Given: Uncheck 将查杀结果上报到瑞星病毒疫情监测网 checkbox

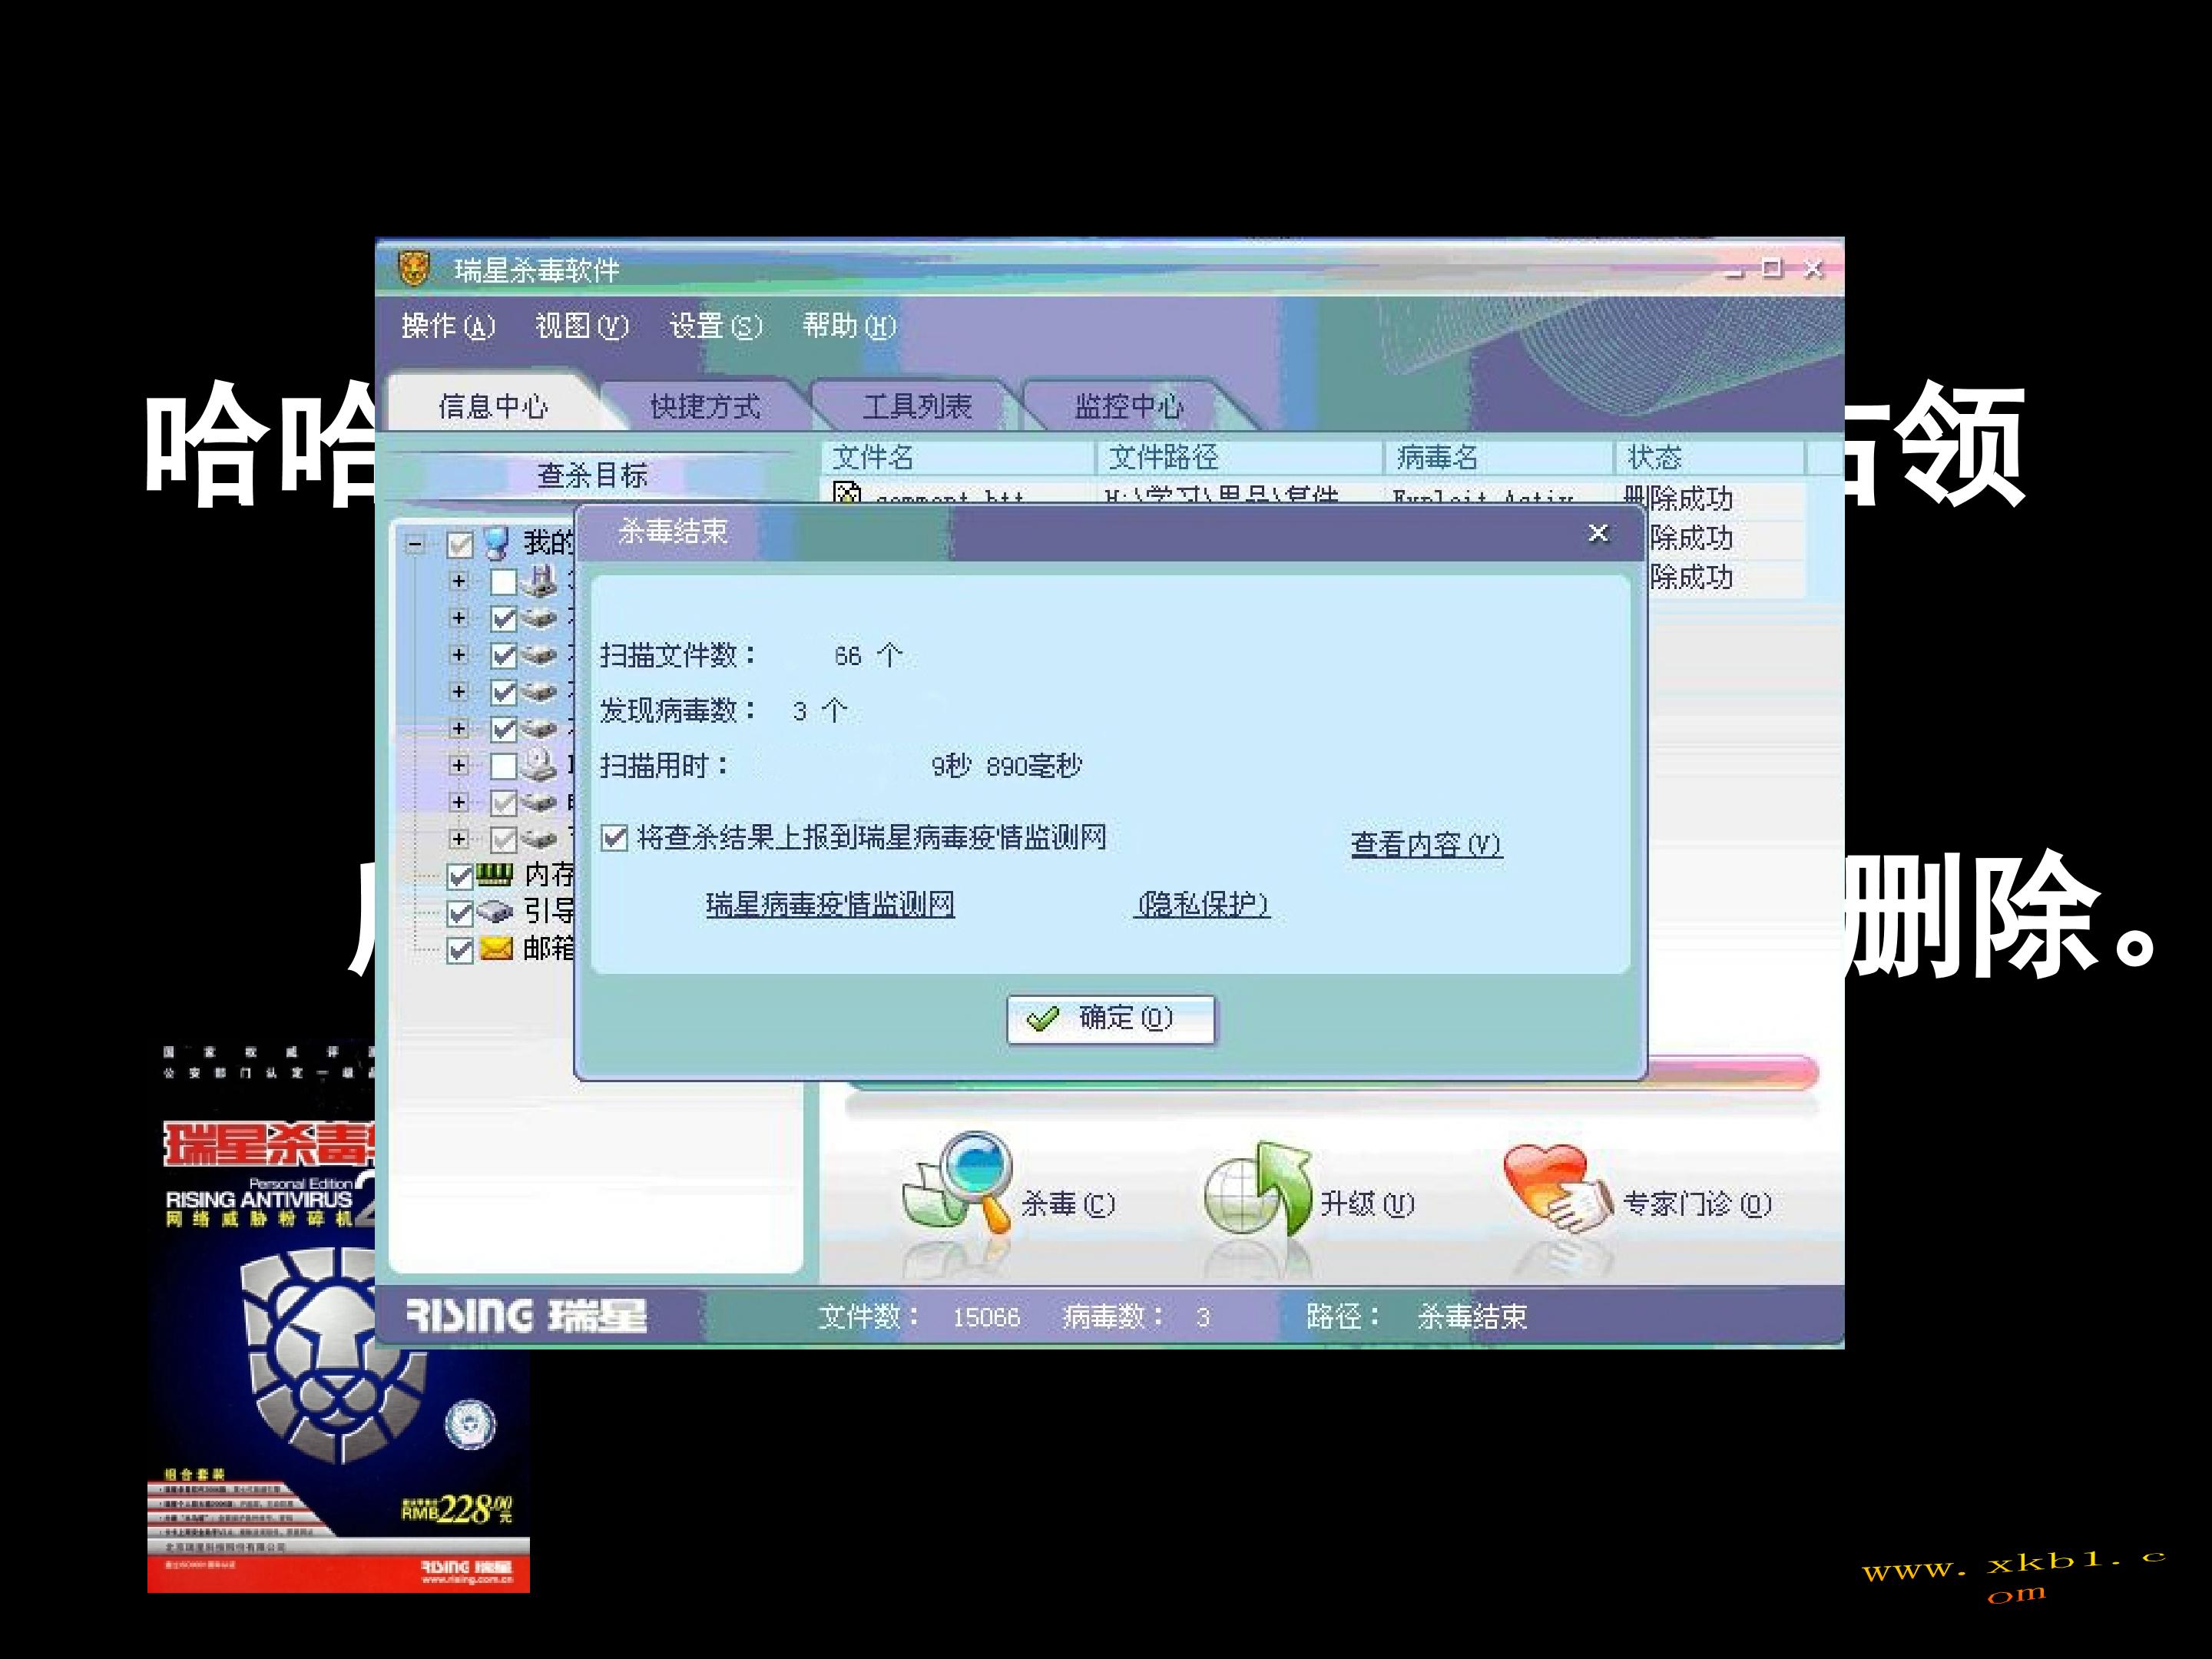Looking at the screenshot, I should 614,837.
